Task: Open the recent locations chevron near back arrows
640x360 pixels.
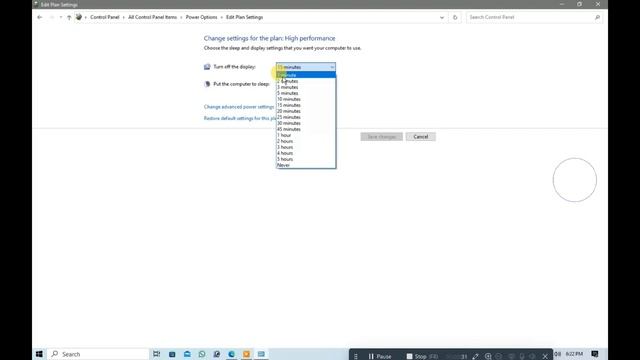Action: (x=61, y=17)
